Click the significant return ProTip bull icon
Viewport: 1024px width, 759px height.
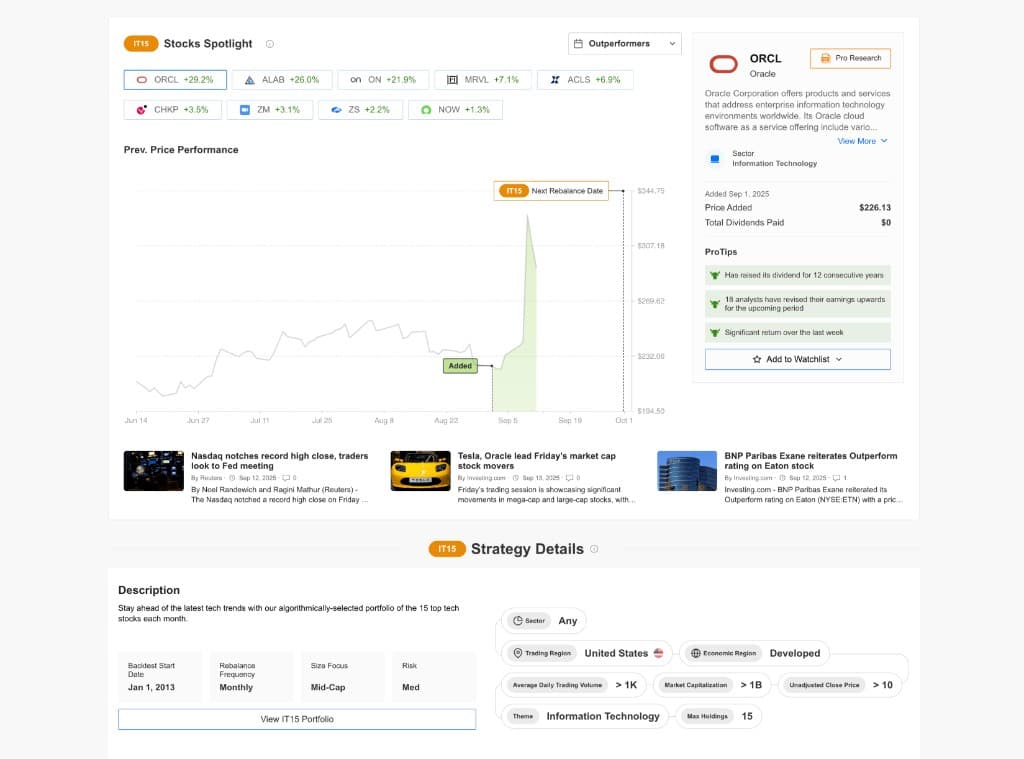pos(715,333)
